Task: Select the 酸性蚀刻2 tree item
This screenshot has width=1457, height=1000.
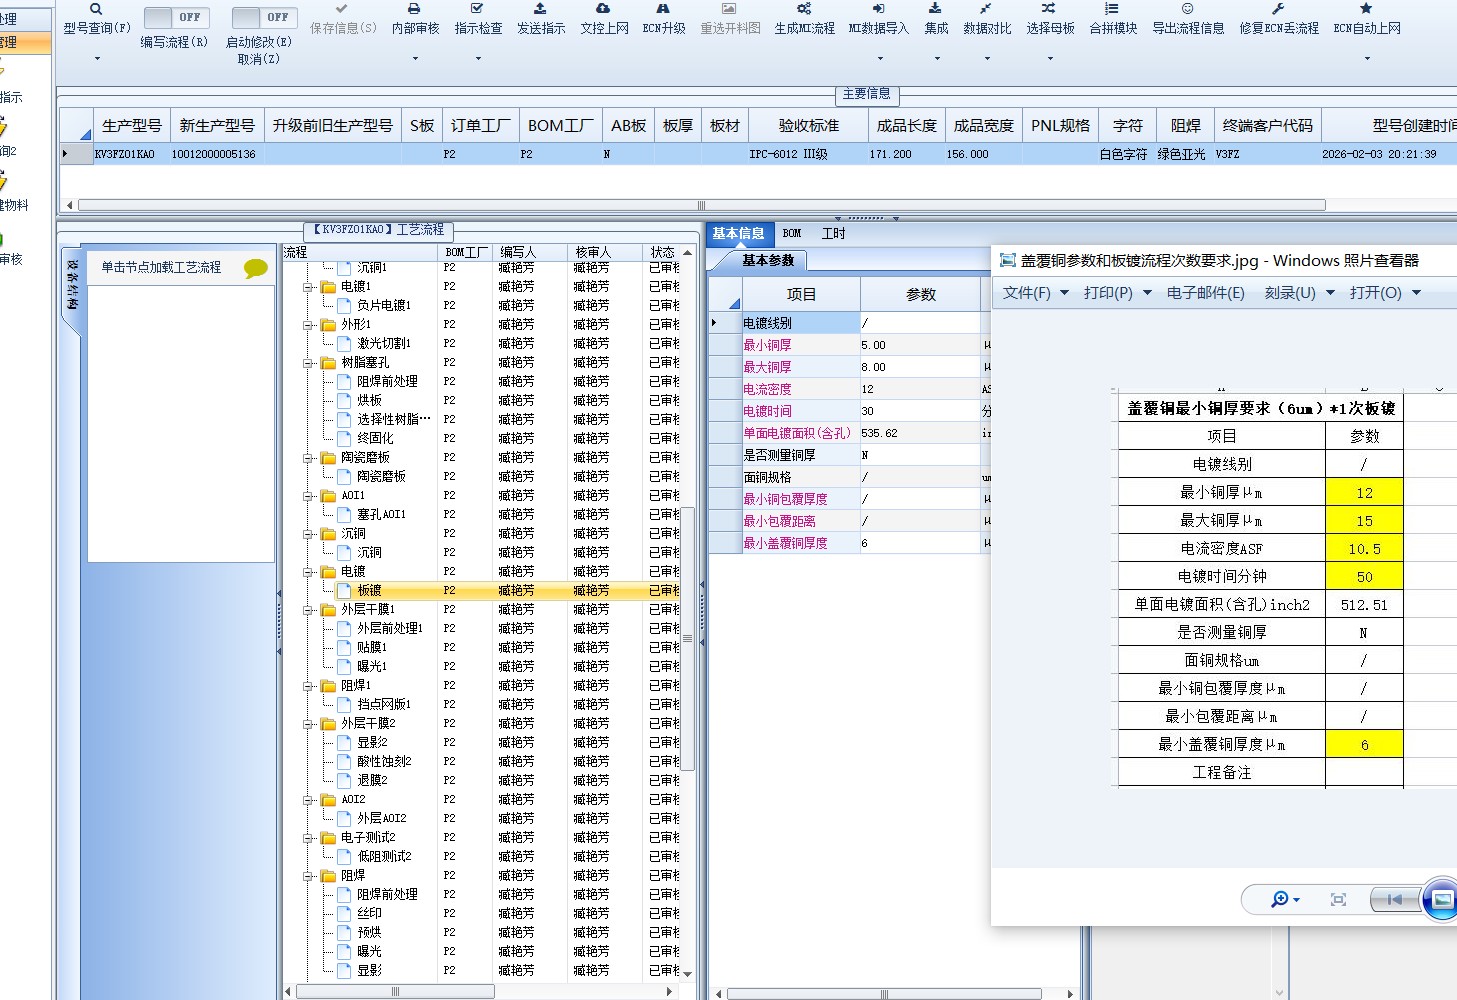Action: click(x=384, y=762)
